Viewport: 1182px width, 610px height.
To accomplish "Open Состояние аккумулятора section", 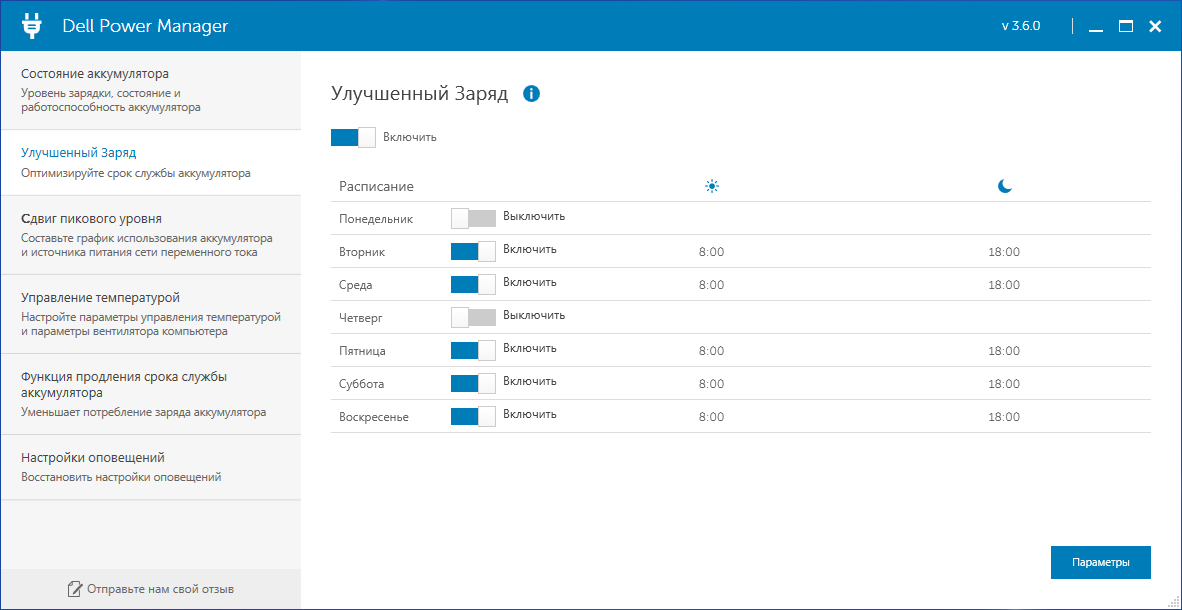I will [x=151, y=90].
